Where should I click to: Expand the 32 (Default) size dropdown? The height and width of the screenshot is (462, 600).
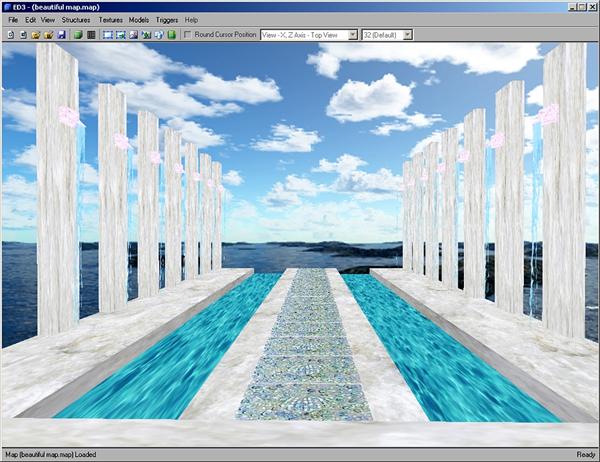(x=386, y=34)
